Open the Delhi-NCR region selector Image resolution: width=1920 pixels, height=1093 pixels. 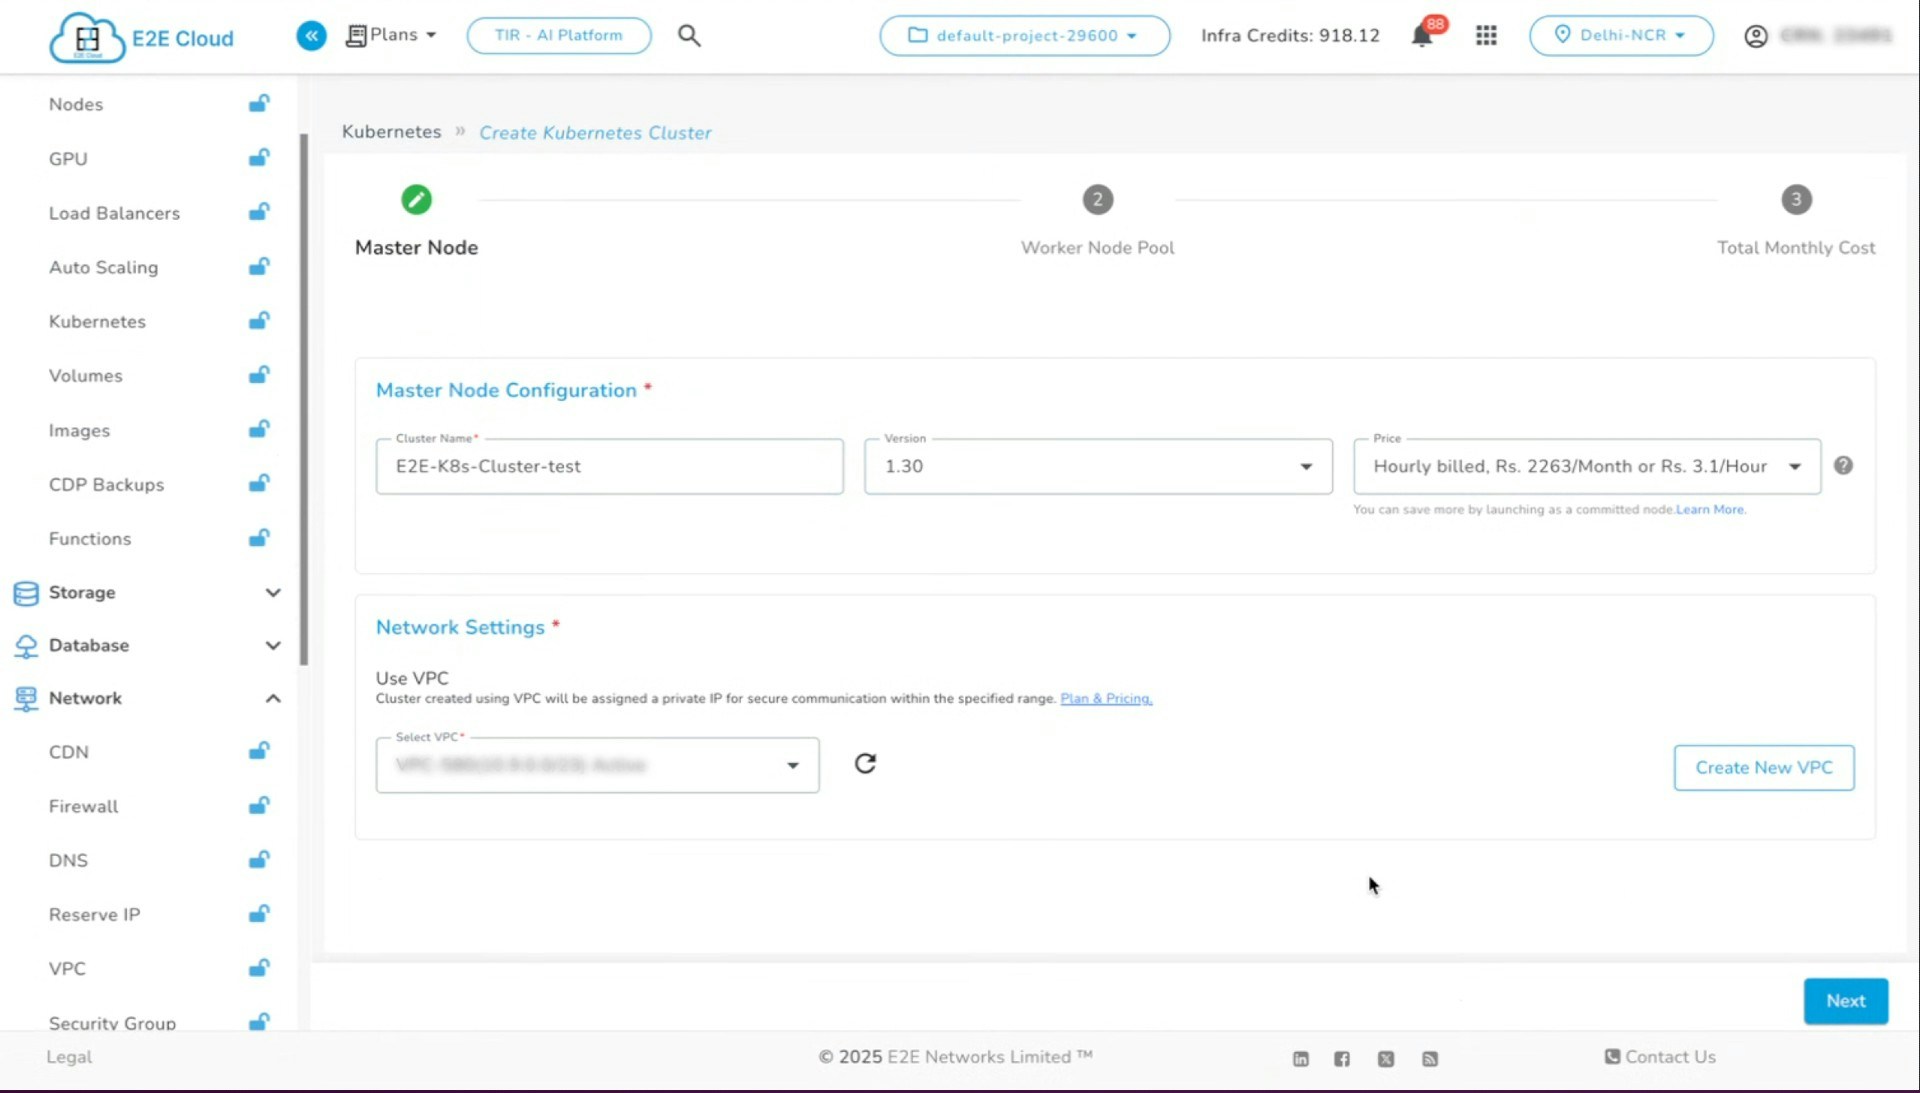pyautogui.click(x=1620, y=35)
